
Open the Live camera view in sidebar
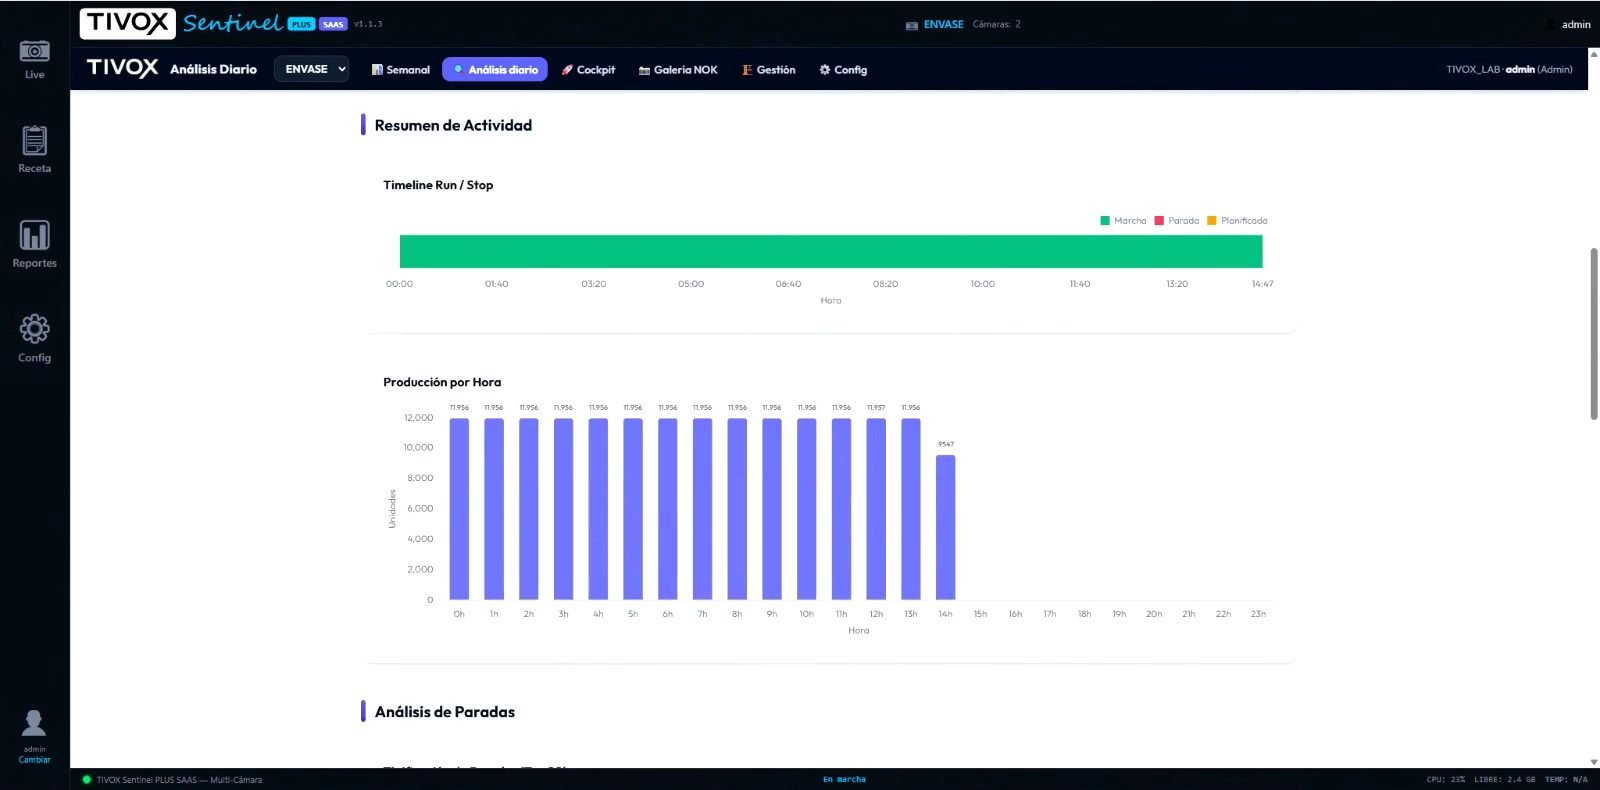pyautogui.click(x=34, y=59)
